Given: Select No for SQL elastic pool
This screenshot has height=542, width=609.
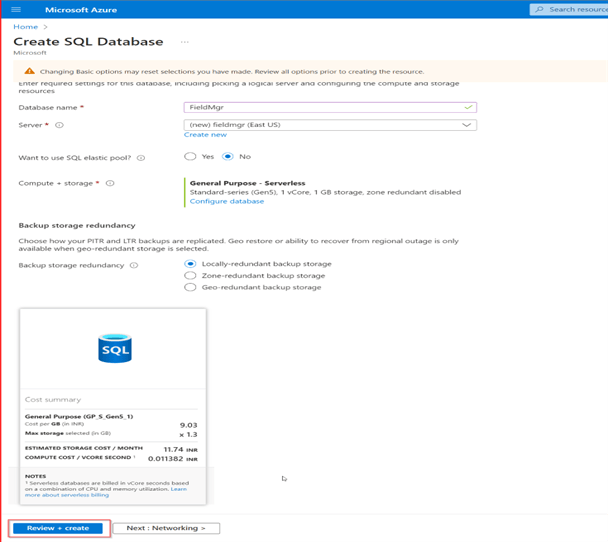Looking at the screenshot, I should point(228,157).
